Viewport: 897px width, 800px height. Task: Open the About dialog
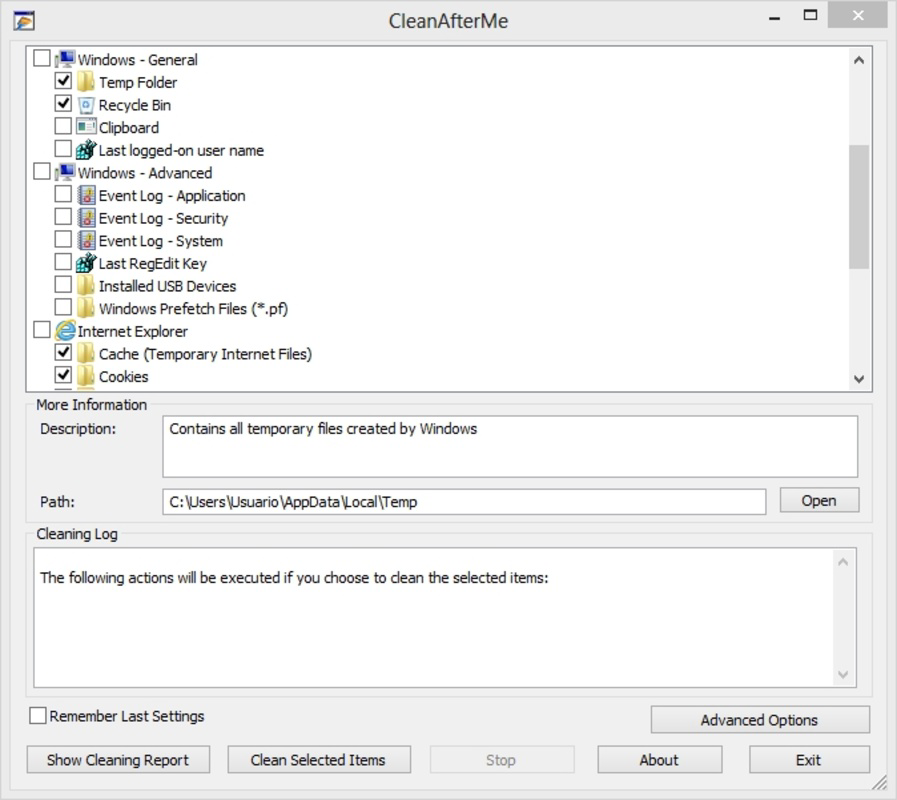click(660, 760)
